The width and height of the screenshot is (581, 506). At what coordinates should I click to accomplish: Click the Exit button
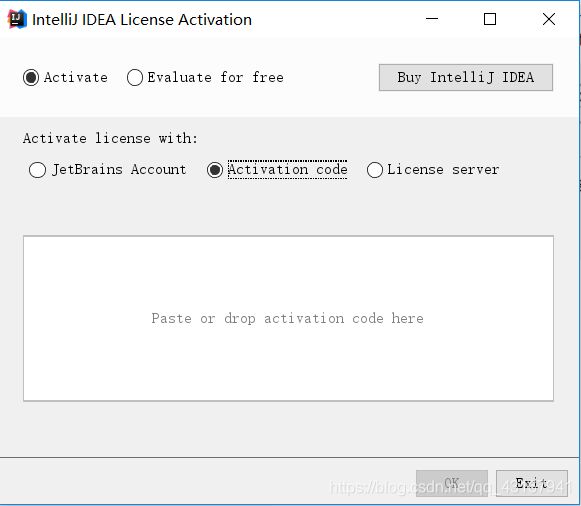click(532, 483)
